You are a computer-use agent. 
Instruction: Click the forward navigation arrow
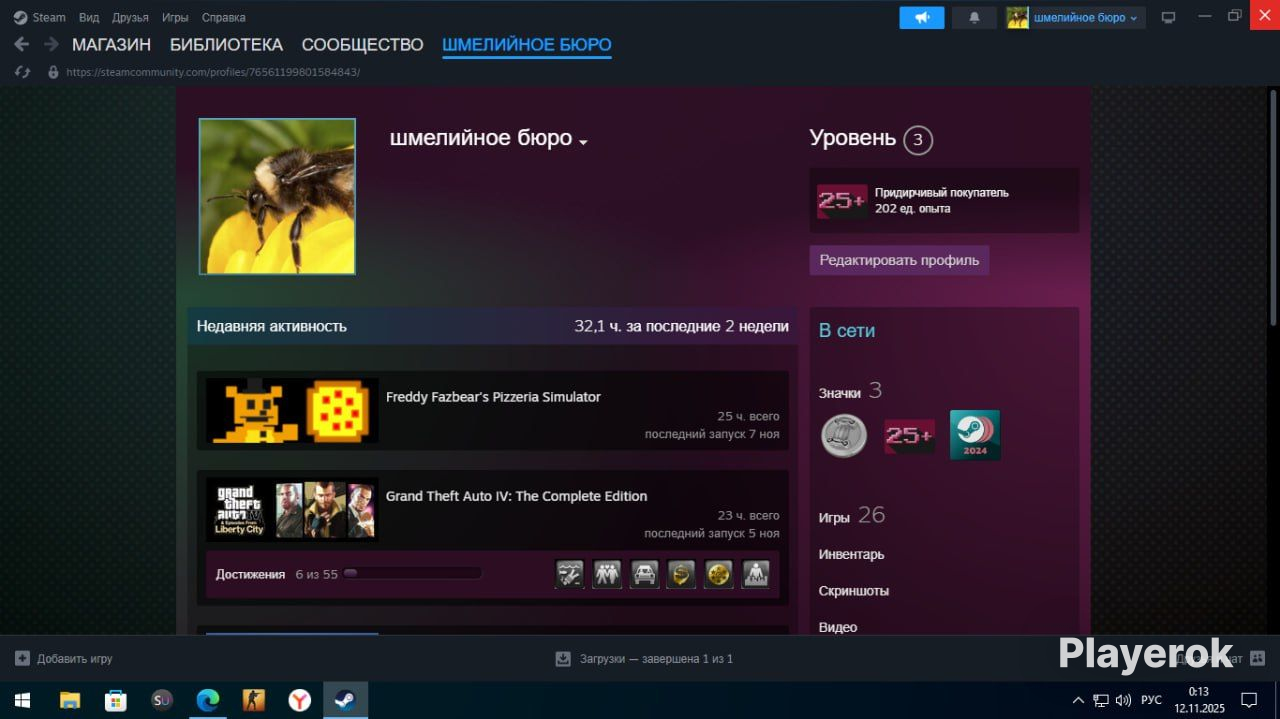pos(51,44)
